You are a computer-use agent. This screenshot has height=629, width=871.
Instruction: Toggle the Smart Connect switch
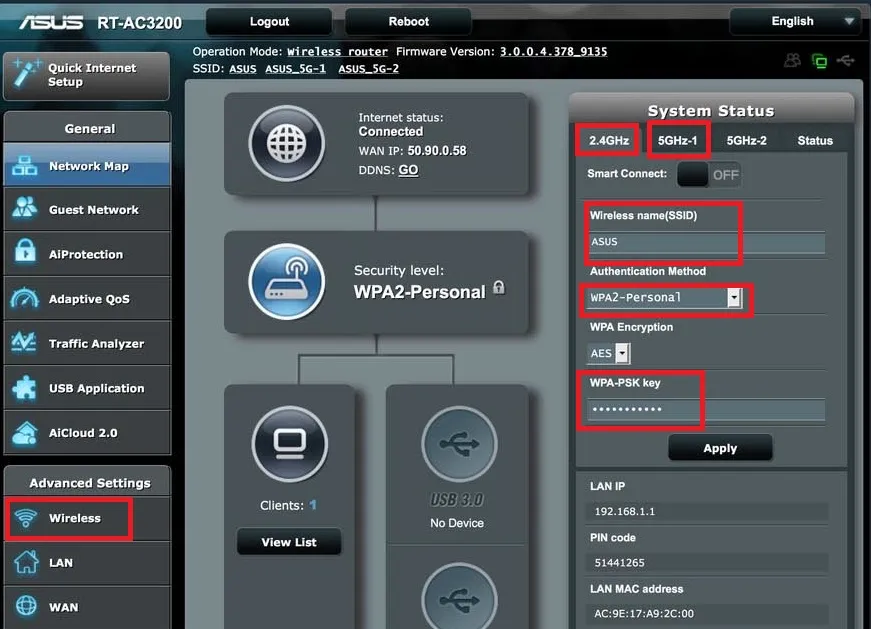[x=709, y=174]
